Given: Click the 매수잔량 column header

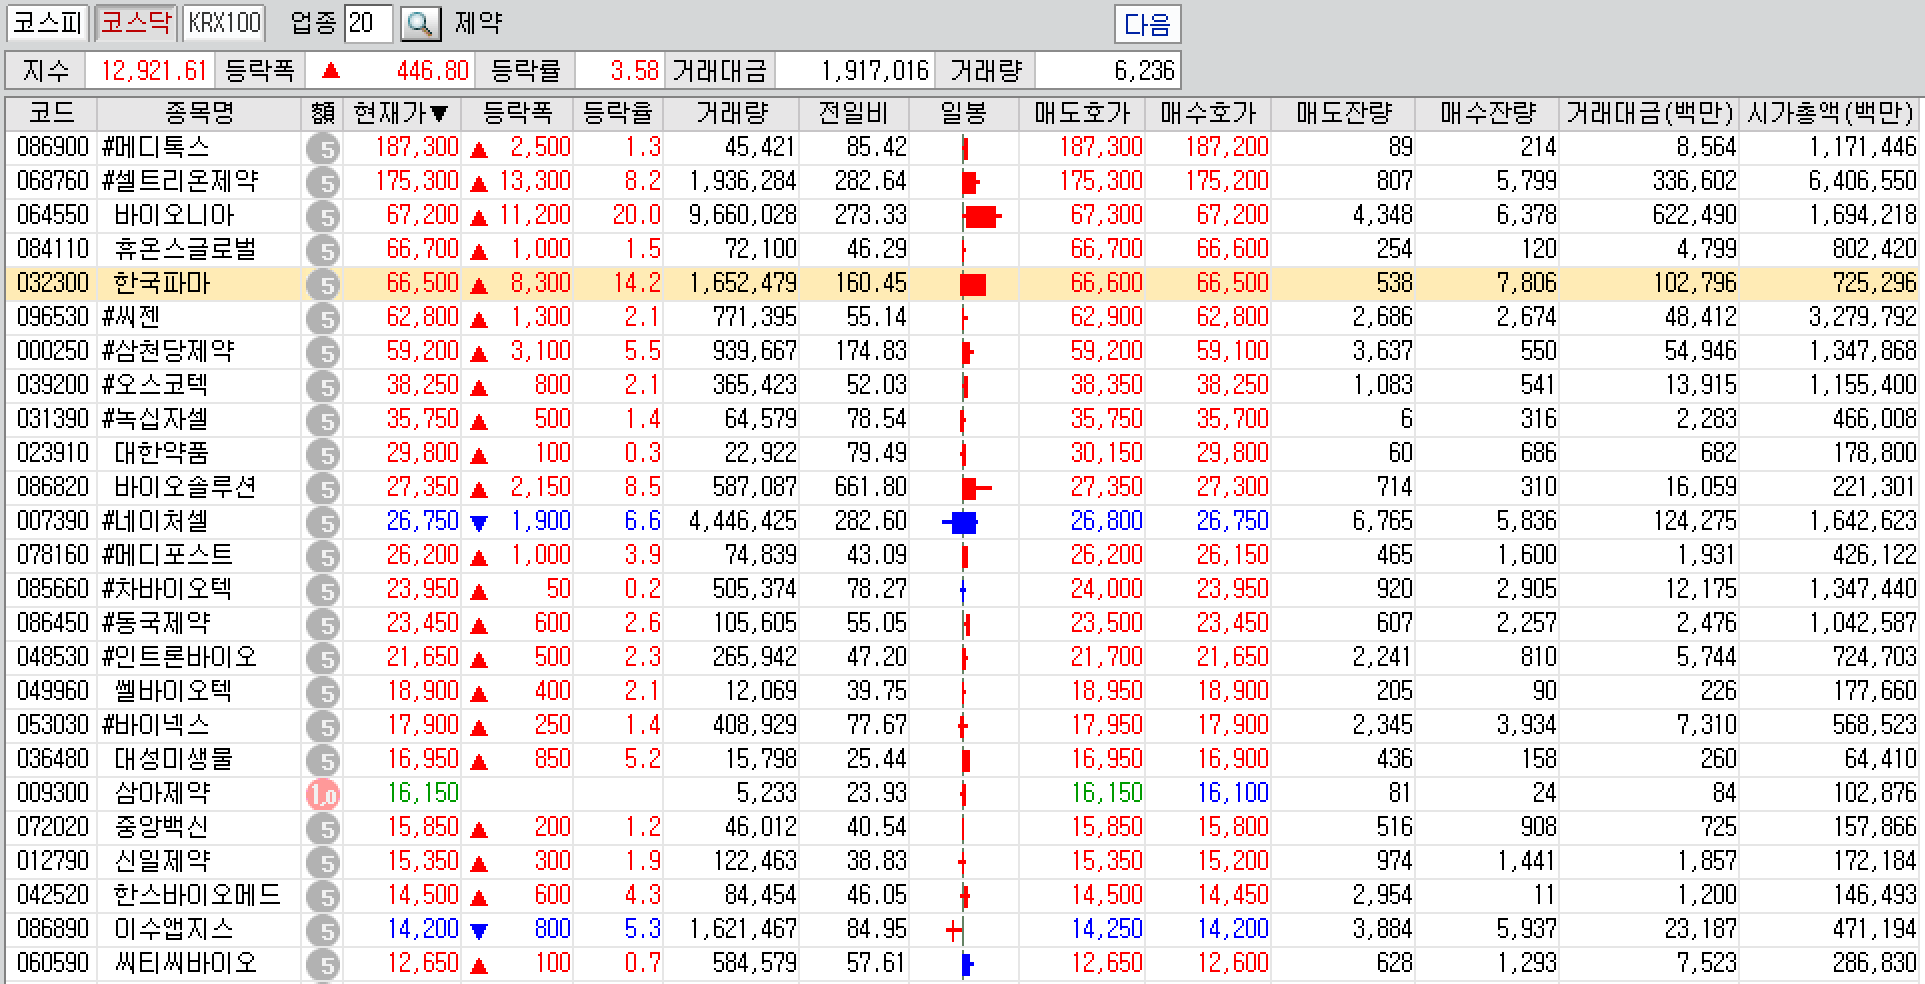Looking at the screenshot, I should [1487, 113].
